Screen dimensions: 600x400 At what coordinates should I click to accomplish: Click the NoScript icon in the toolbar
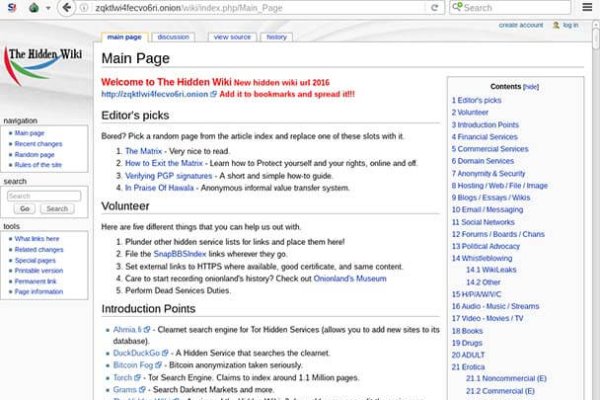8,7
